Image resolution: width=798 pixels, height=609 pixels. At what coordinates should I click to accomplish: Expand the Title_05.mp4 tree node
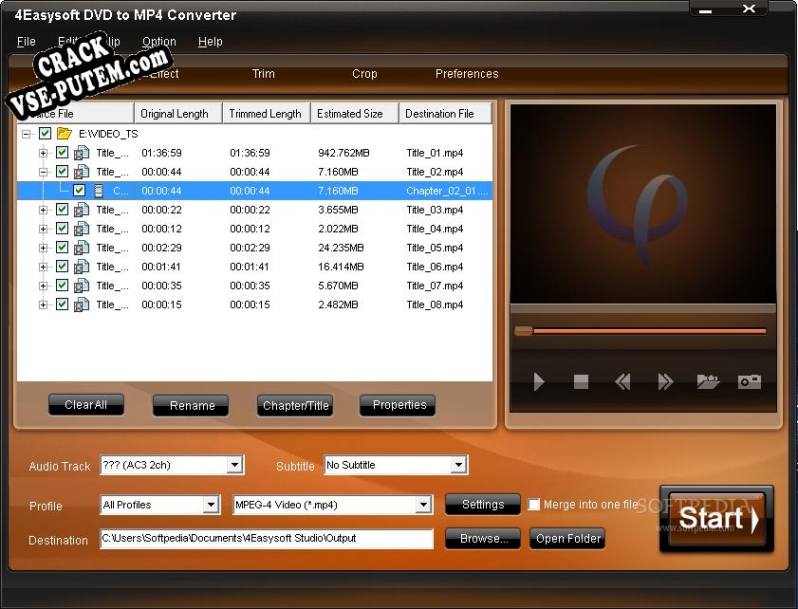click(x=43, y=248)
